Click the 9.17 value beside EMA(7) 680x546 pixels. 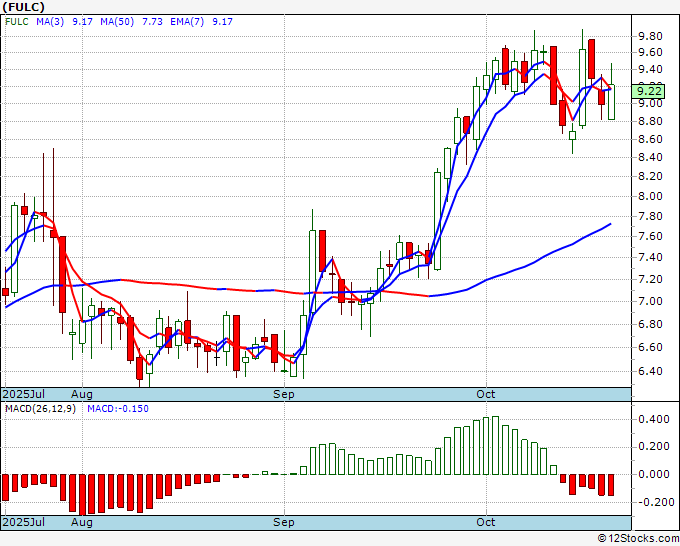coord(222,21)
